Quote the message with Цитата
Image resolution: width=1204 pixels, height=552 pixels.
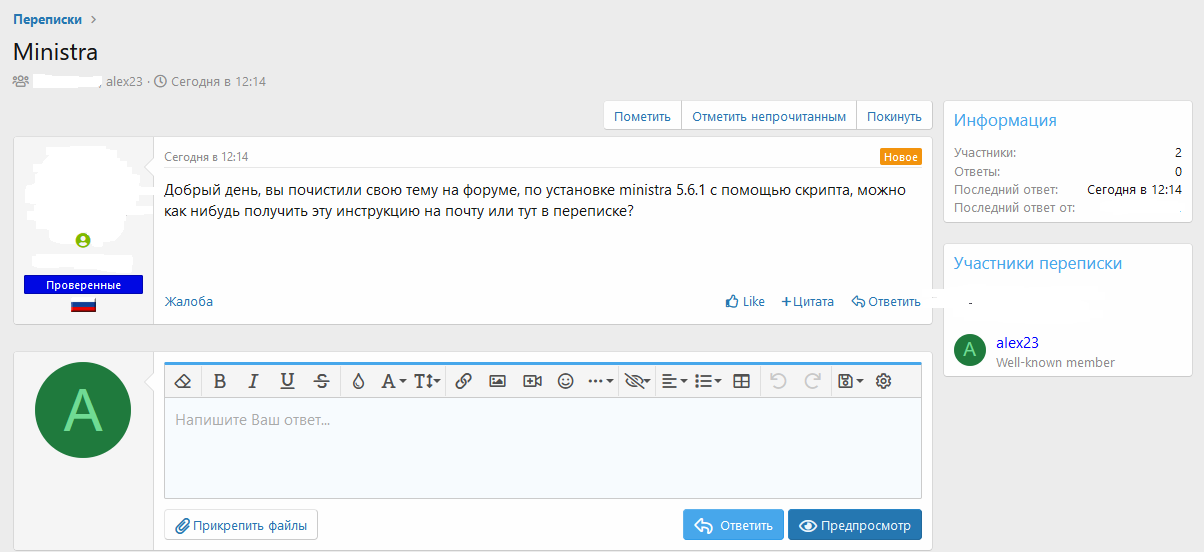point(807,301)
